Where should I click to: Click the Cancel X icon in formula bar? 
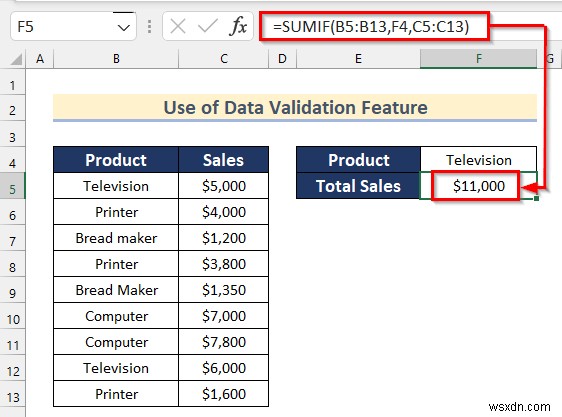178,27
